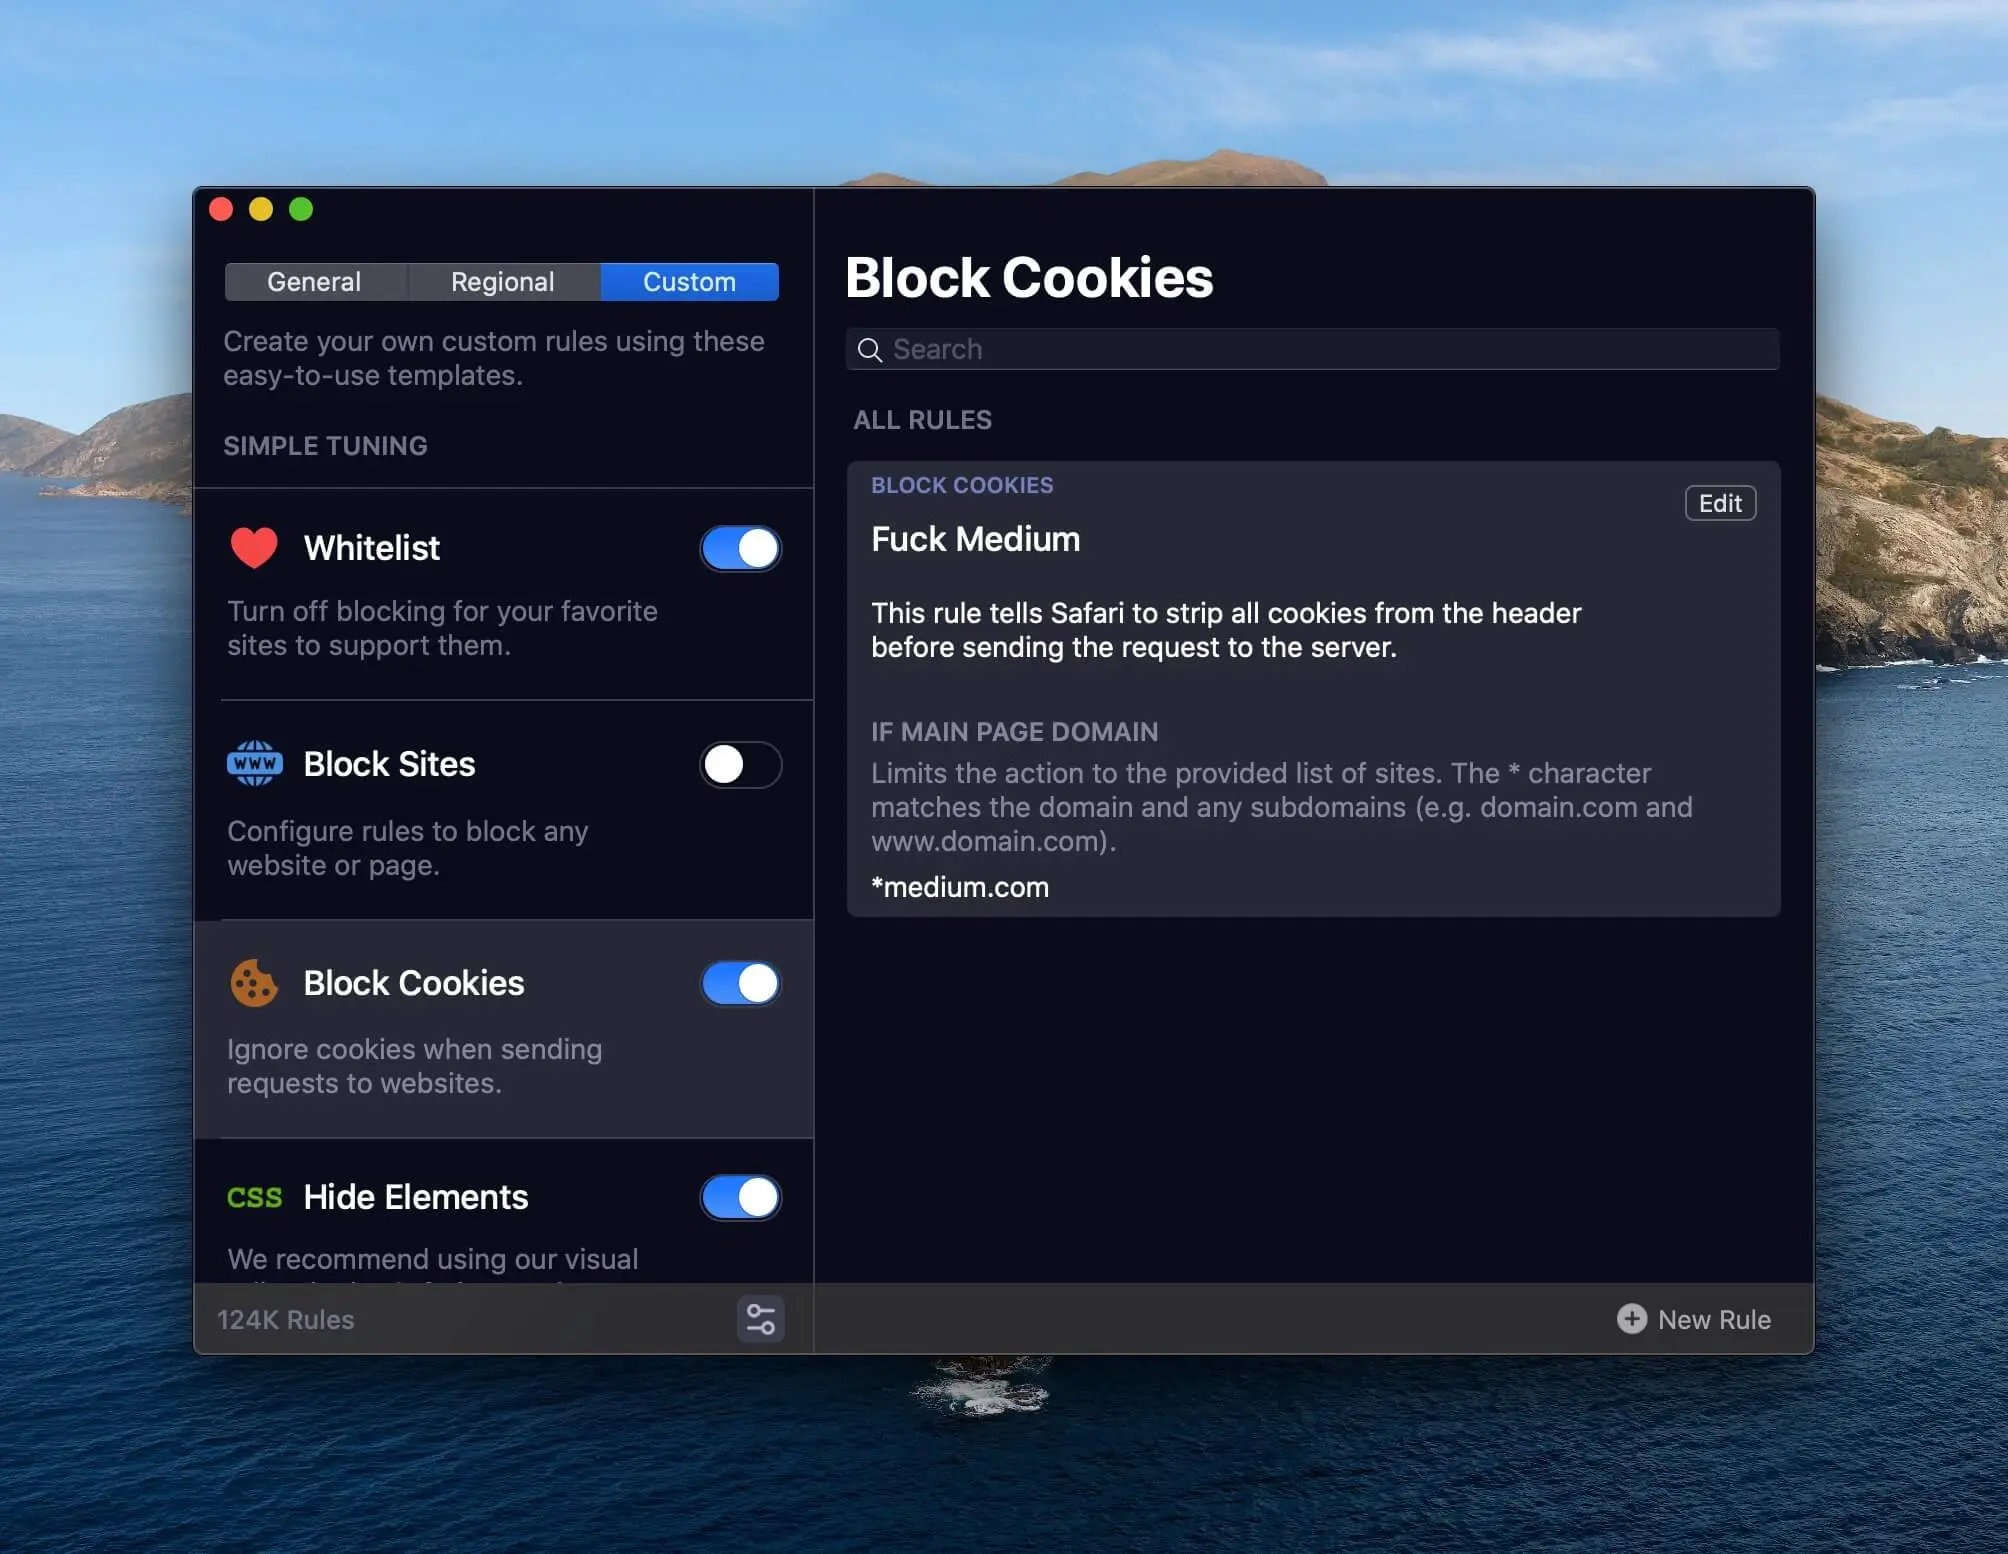Select the Custom tab
The height and width of the screenshot is (1554, 2008).
[689, 282]
